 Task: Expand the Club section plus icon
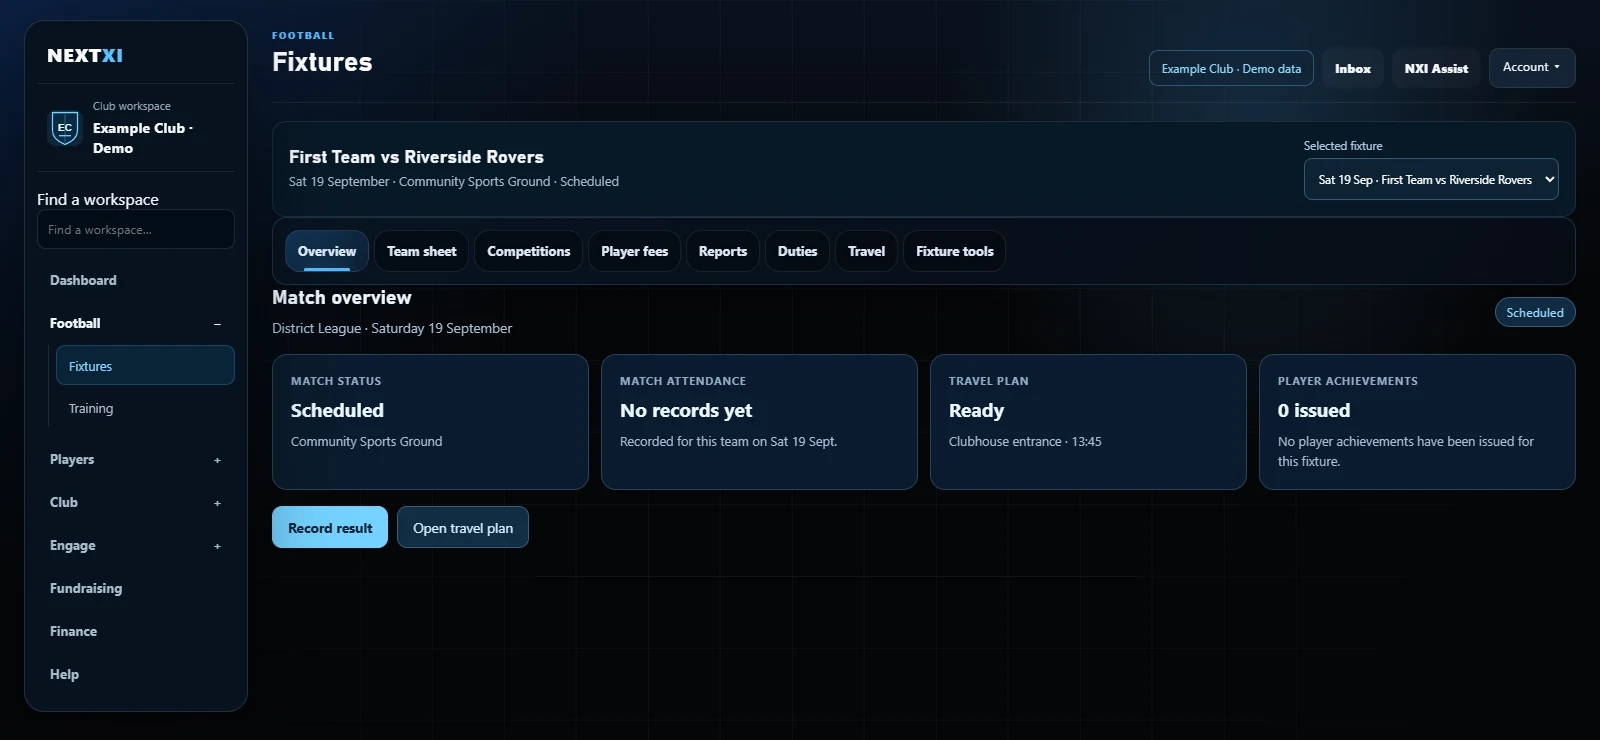(217, 503)
